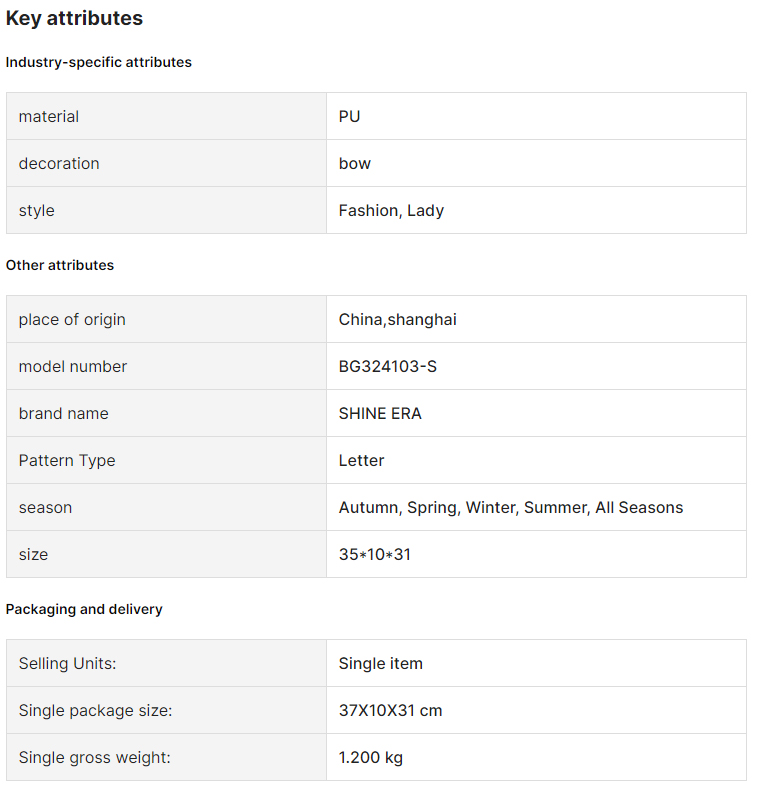Select the Letter pattern value
Screen dimensions: 760x786
[361, 461]
